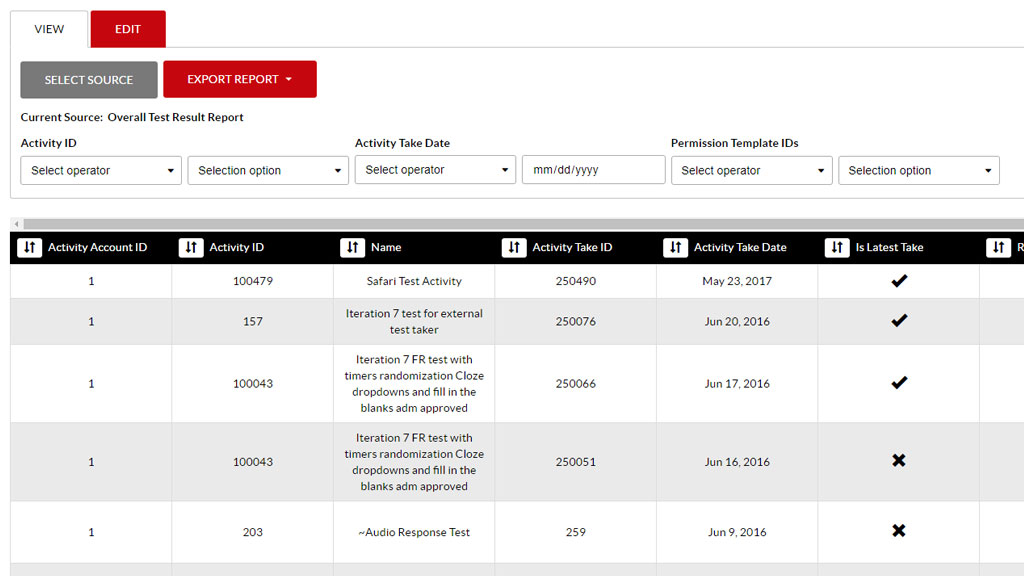Sort by Is Latest Take column icon

tap(837, 248)
